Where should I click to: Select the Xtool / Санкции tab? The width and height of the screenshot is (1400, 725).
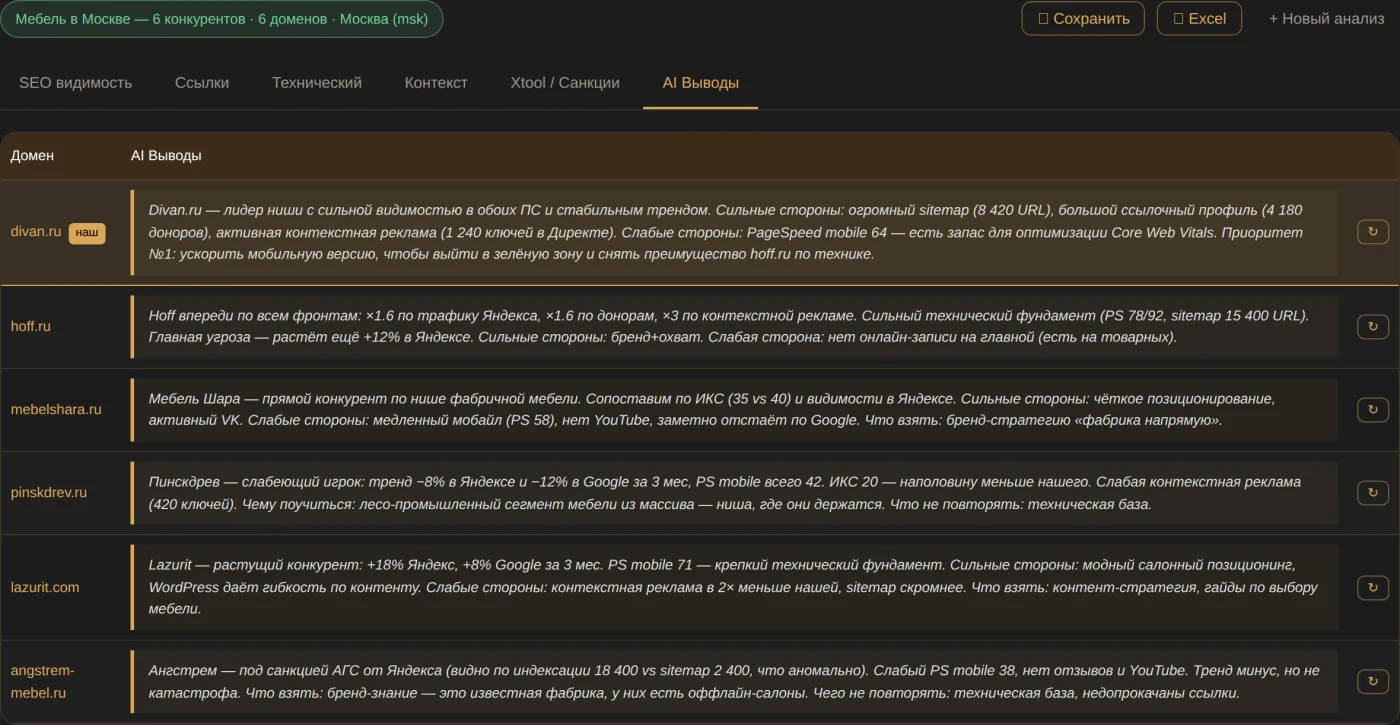565,83
